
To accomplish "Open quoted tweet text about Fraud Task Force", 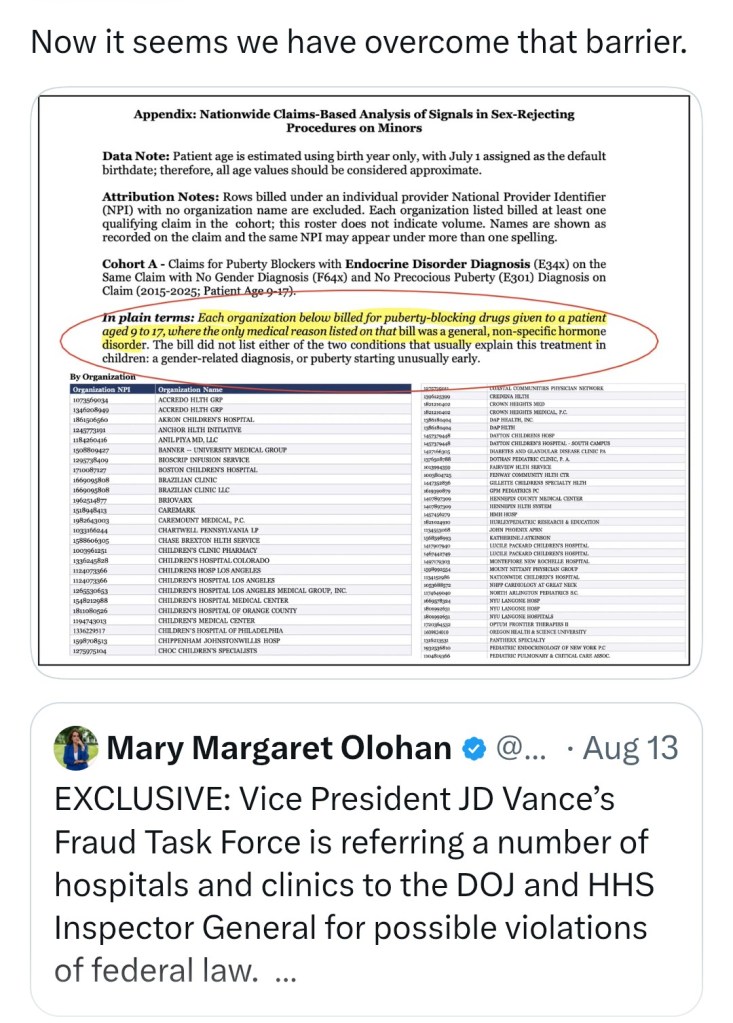I will click(354, 884).
